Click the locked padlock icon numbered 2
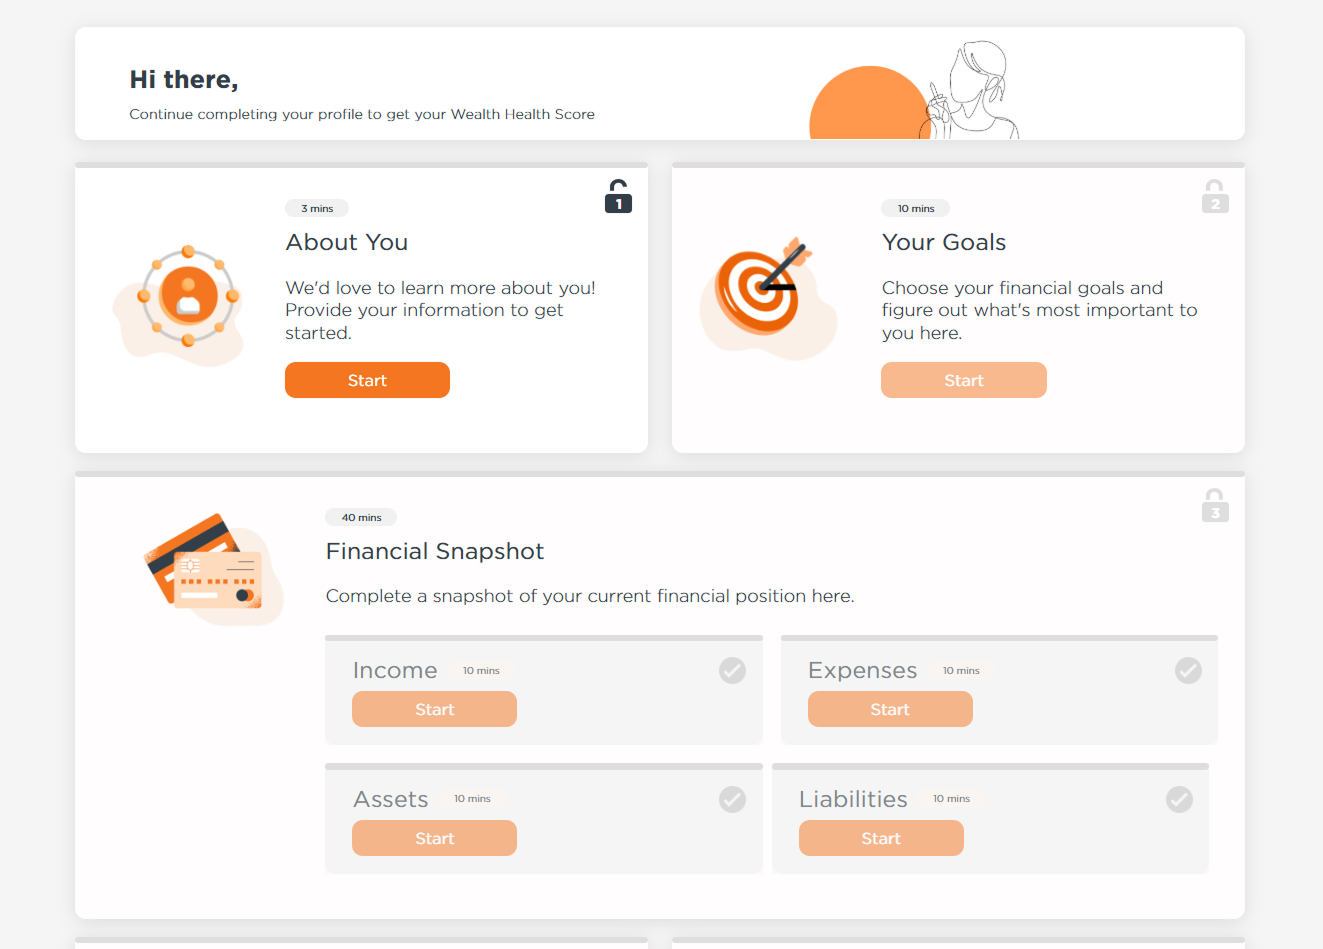Screen dimensions: 1323x949 (1215, 196)
